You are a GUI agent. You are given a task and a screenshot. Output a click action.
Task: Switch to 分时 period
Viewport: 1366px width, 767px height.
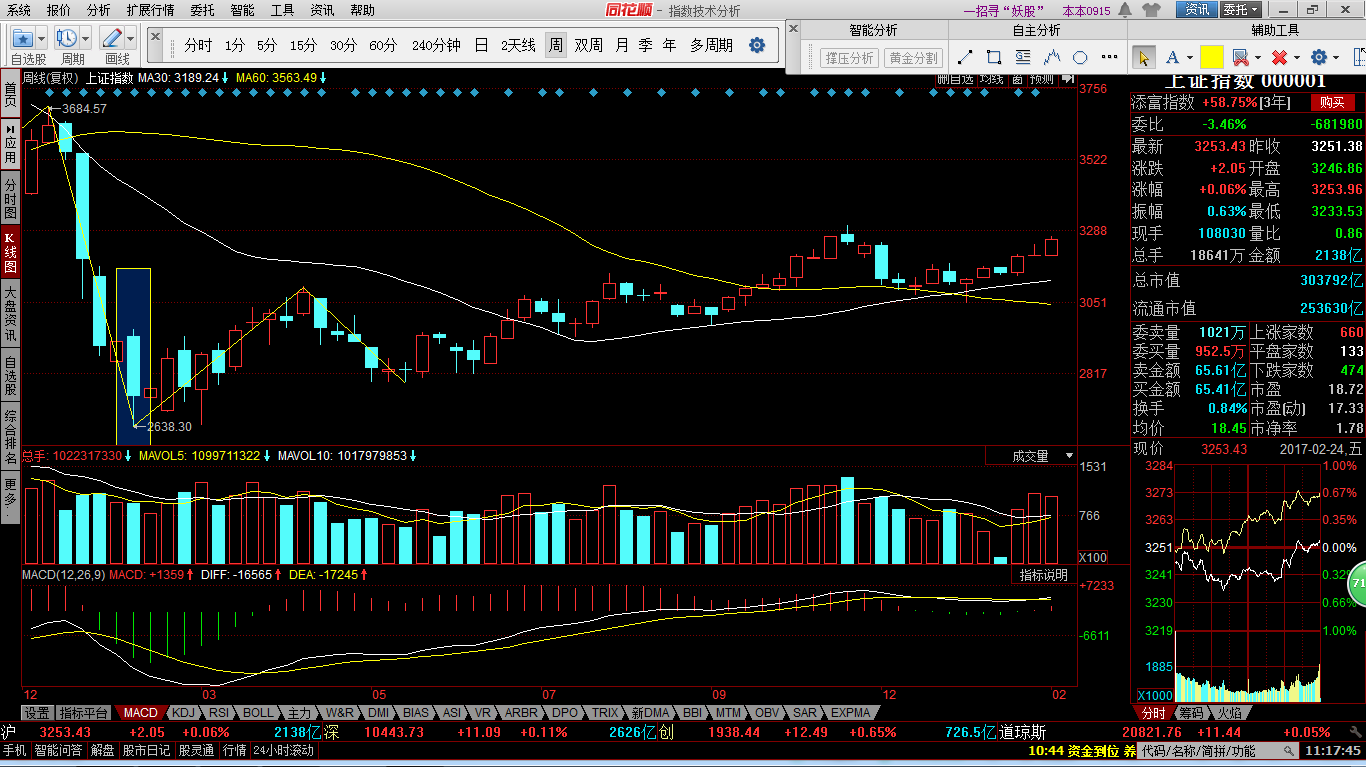click(x=198, y=46)
